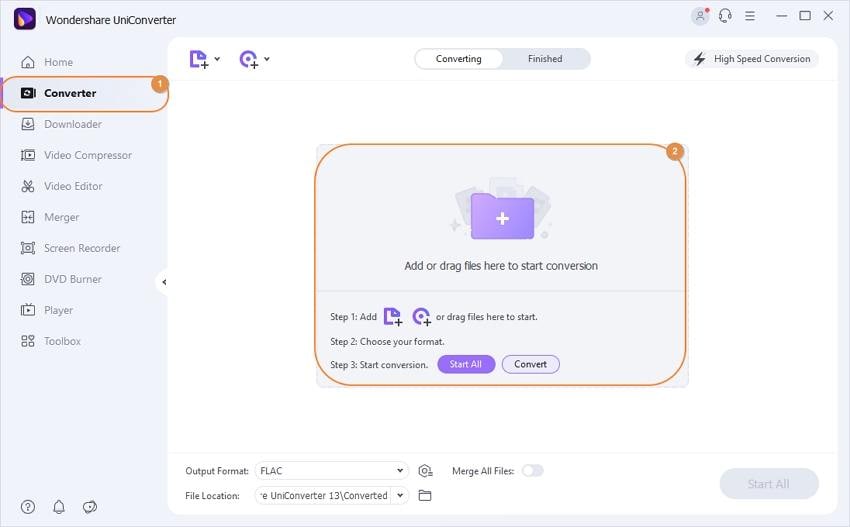Click the Video Compressor icon
The width and height of the screenshot is (850, 527).
click(28, 155)
